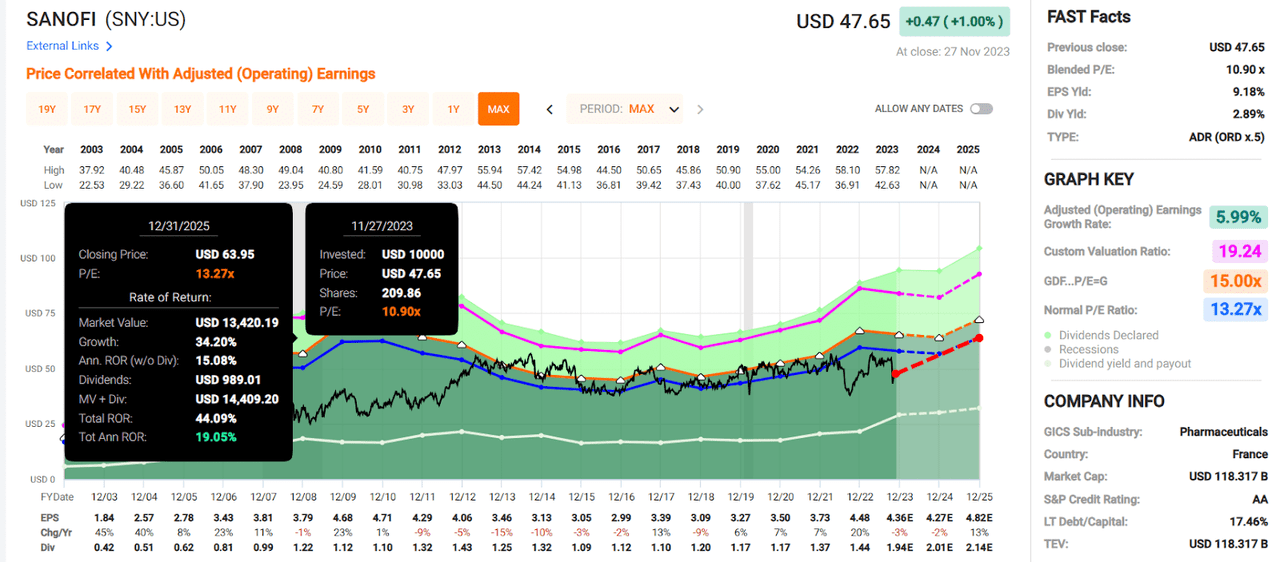
Task: Open the External Links chevron
Action: tap(109, 46)
